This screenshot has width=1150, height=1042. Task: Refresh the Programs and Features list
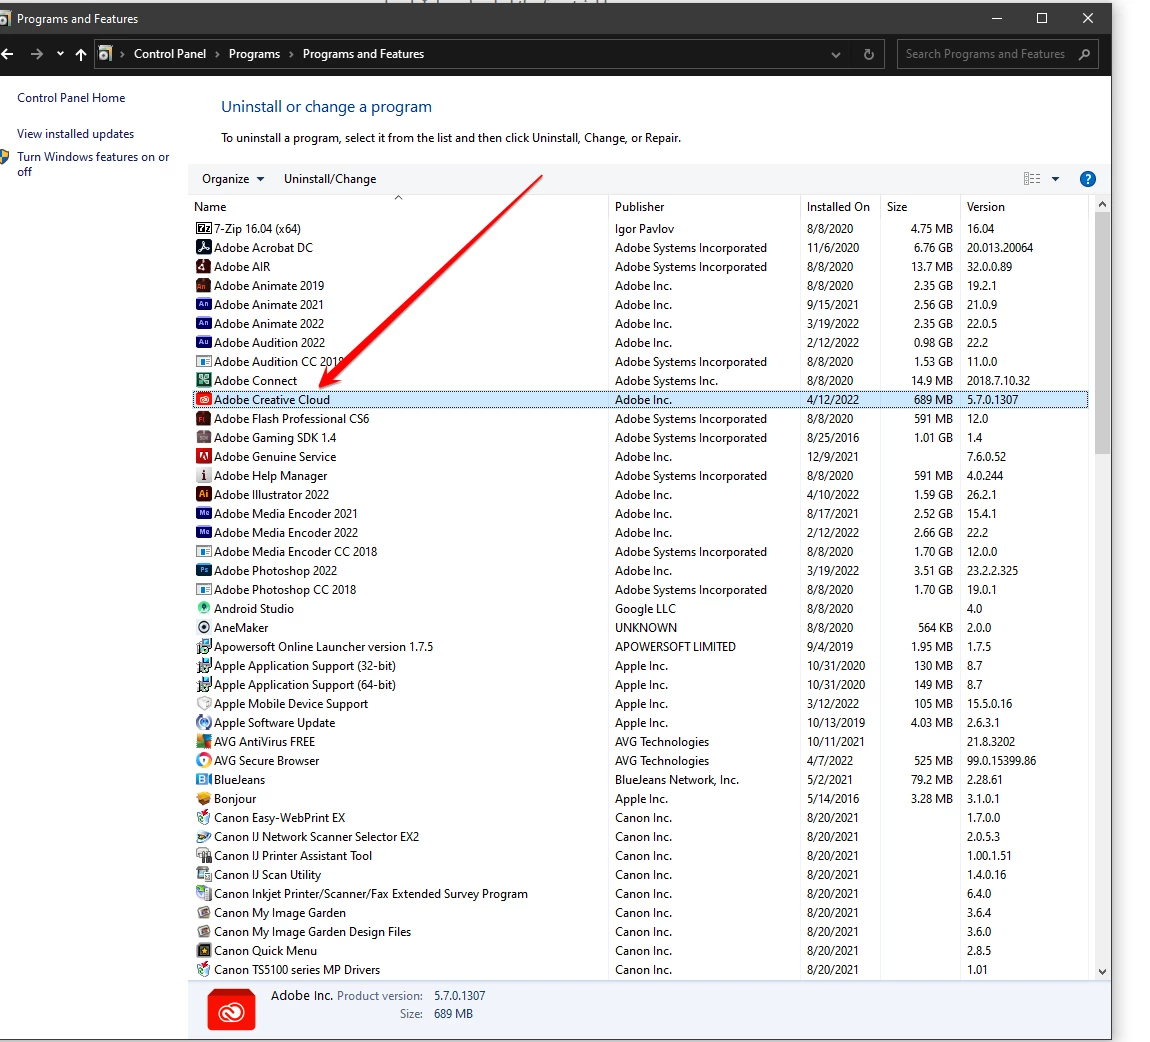click(868, 54)
